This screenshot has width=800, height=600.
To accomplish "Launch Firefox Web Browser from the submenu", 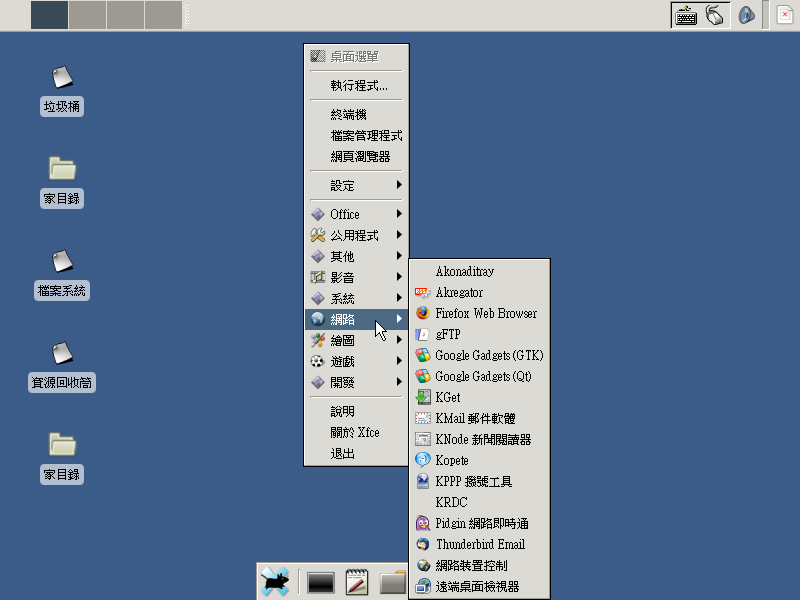I will click(x=485, y=313).
